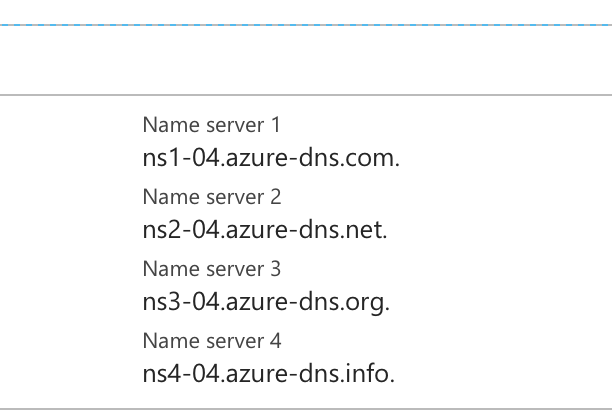The width and height of the screenshot is (612, 412).
Task: Click the Name server 4 label
Action: click(x=212, y=341)
